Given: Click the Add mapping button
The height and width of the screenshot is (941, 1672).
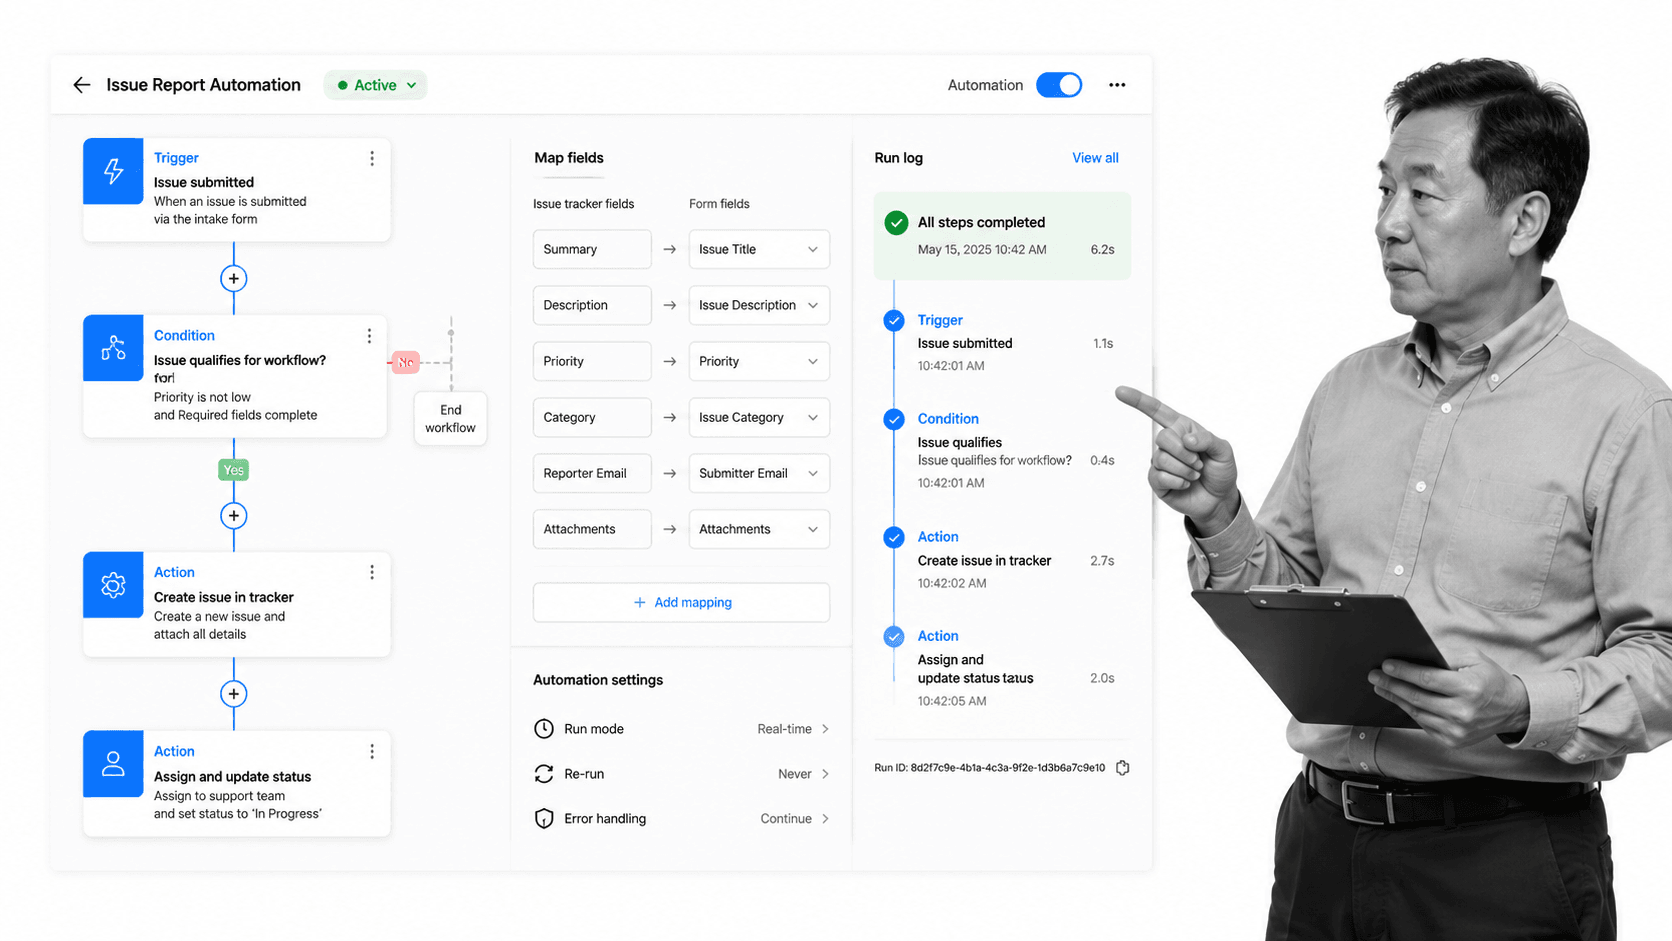Looking at the screenshot, I should tap(681, 603).
